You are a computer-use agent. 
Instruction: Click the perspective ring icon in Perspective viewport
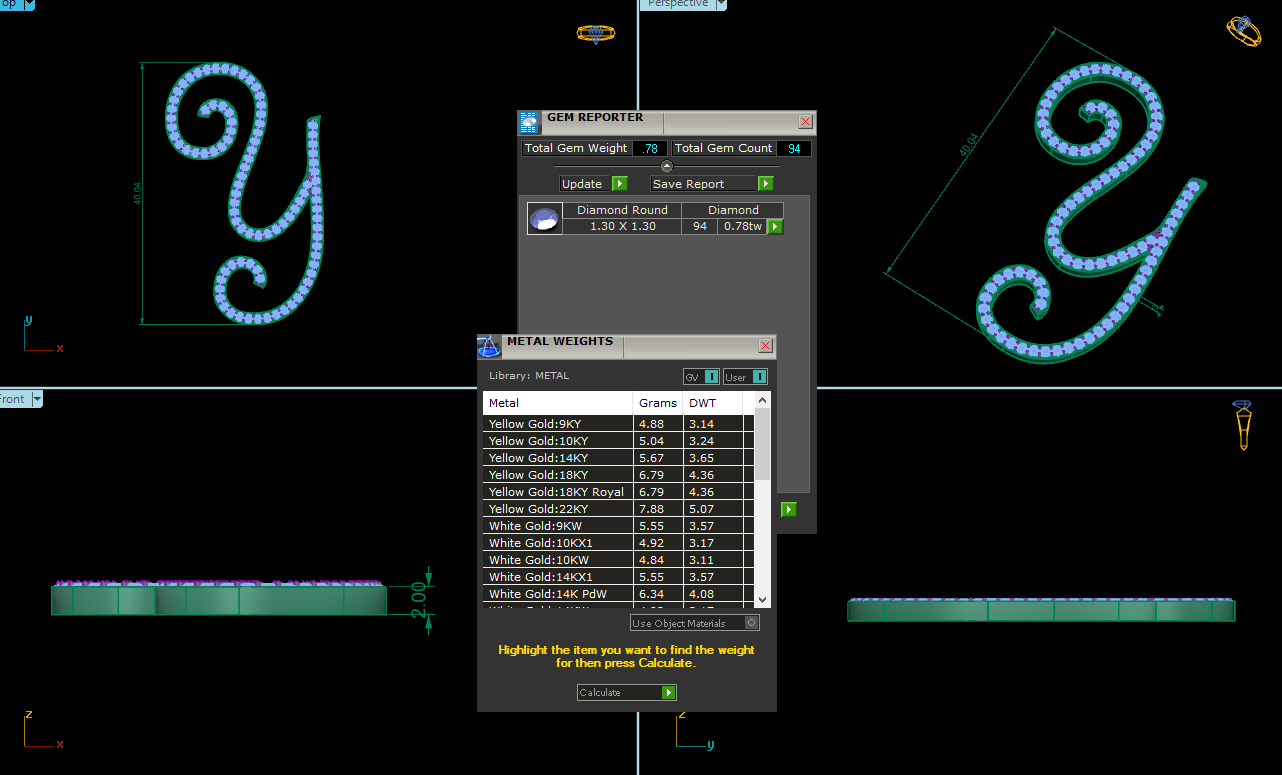1243,31
